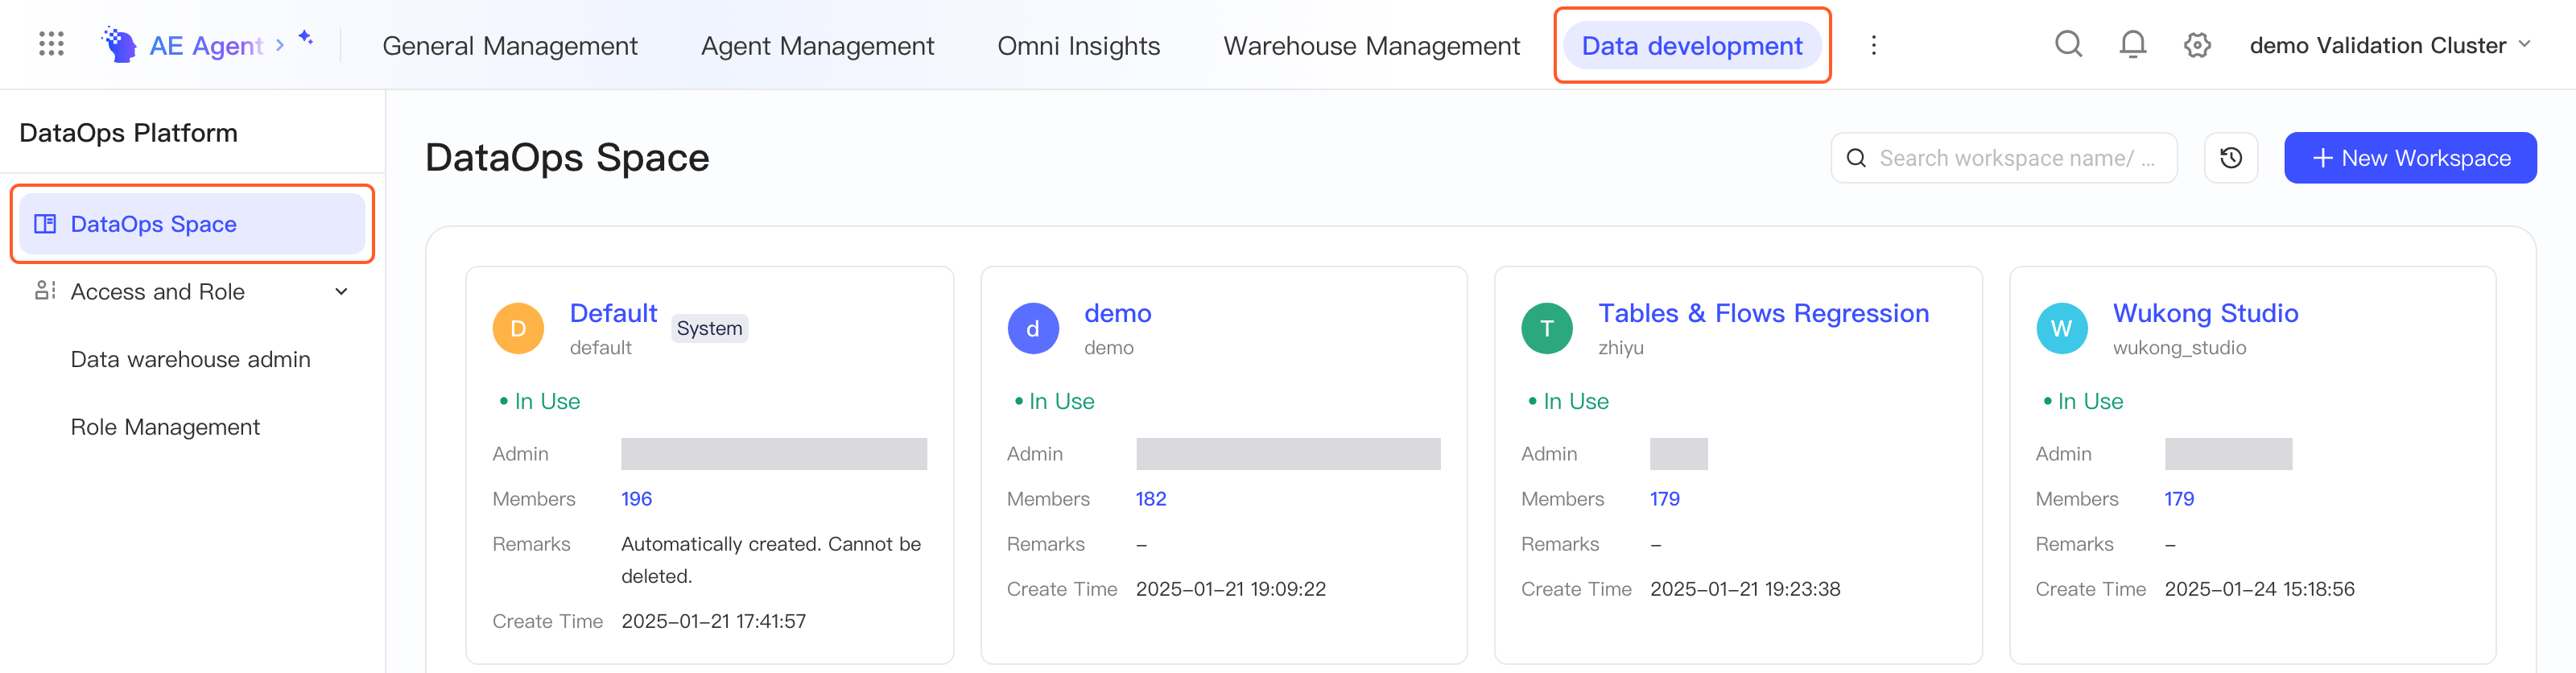The image size is (2576, 673).
Task: Open the settings gear icon
Action: [x=2197, y=45]
